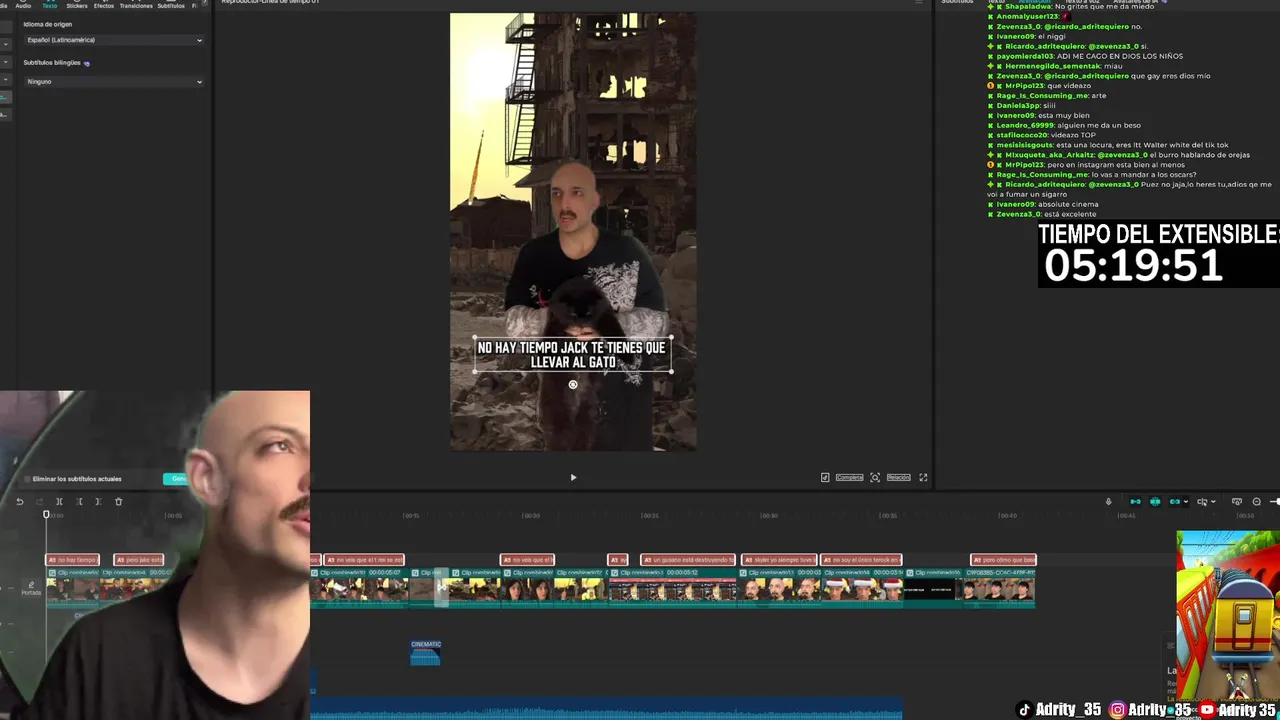This screenshot has height=720, width=1280.
Task: Click the rotate handle under subtitle box
Action: click(573, 384)
